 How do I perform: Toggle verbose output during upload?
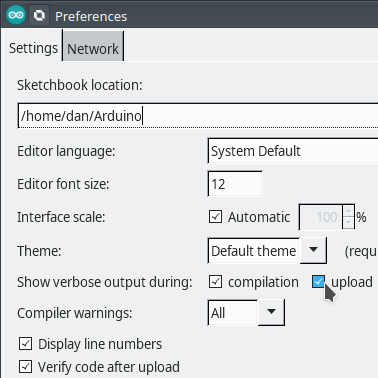(319, 282)
